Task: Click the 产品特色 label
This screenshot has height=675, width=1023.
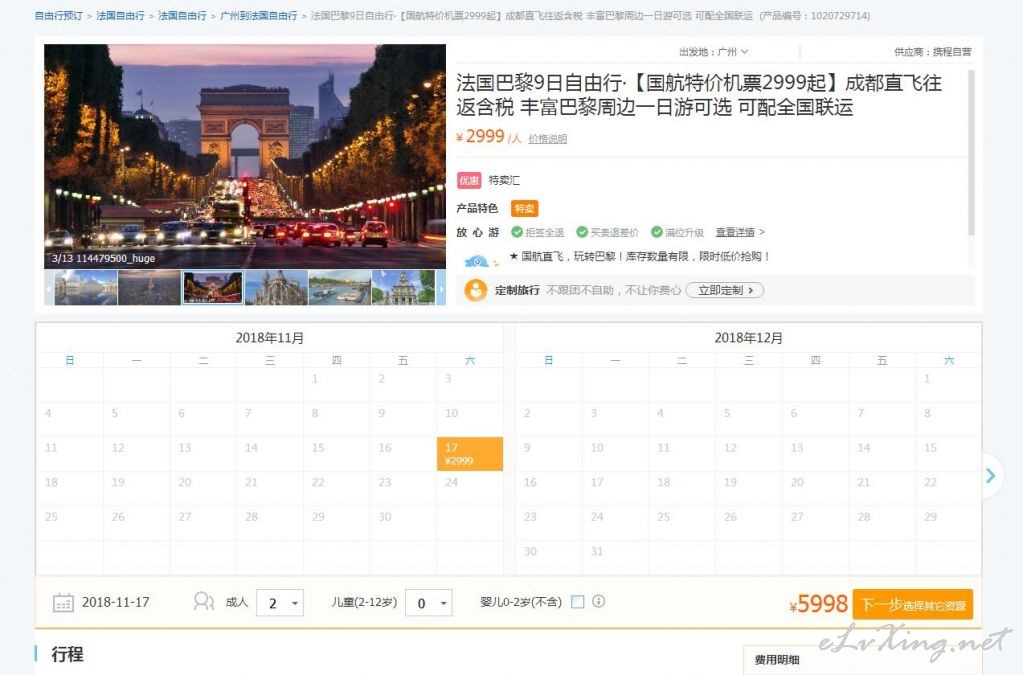Action: coord(477,208)
